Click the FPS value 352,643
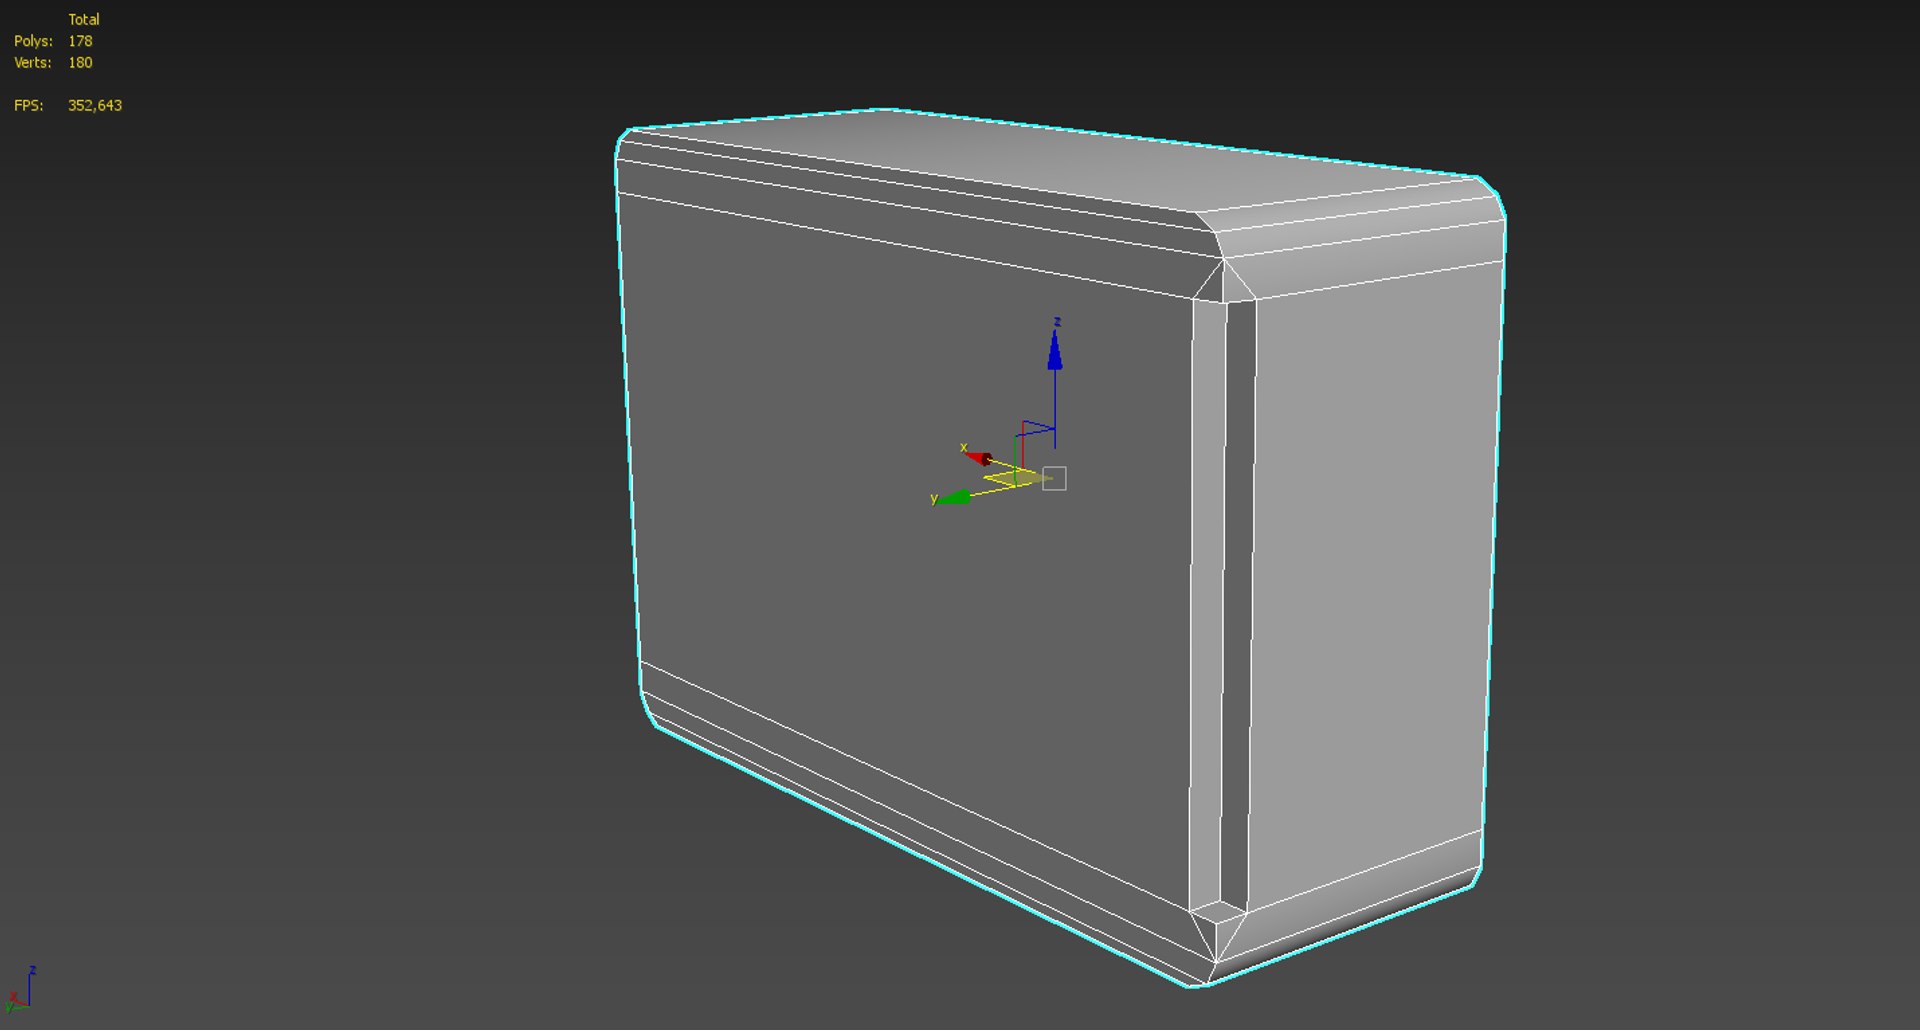The image size is (1920, 1030). pyautogui.click(x=95, y=105)
